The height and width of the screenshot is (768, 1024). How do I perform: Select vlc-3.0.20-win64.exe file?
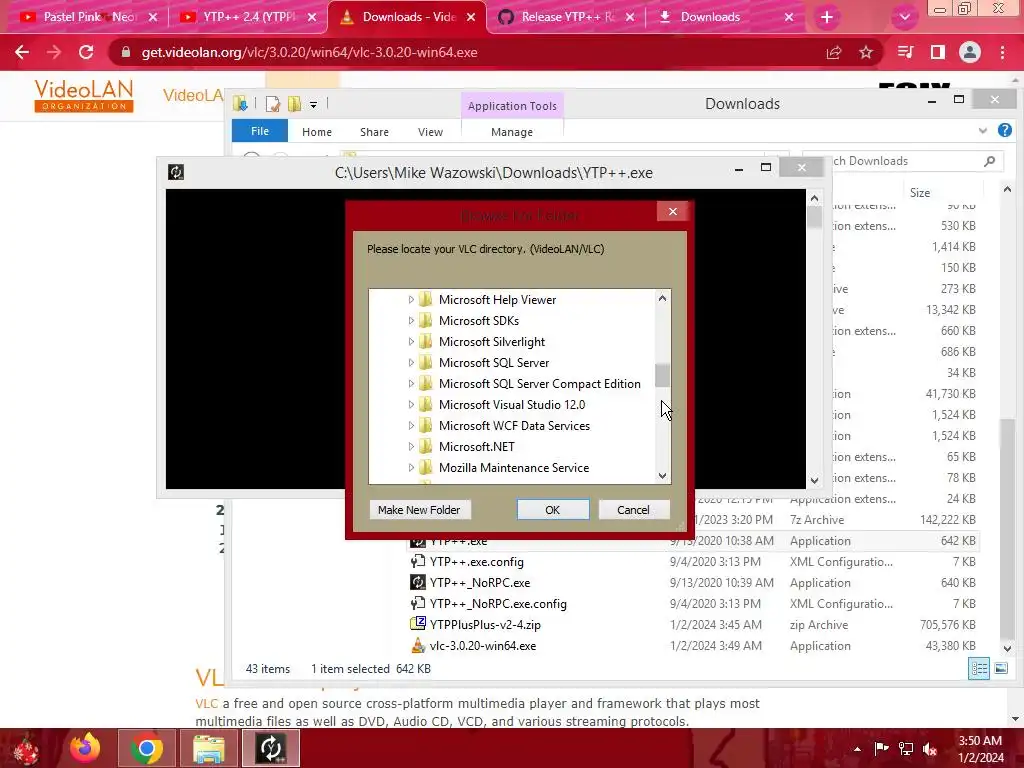483,646
